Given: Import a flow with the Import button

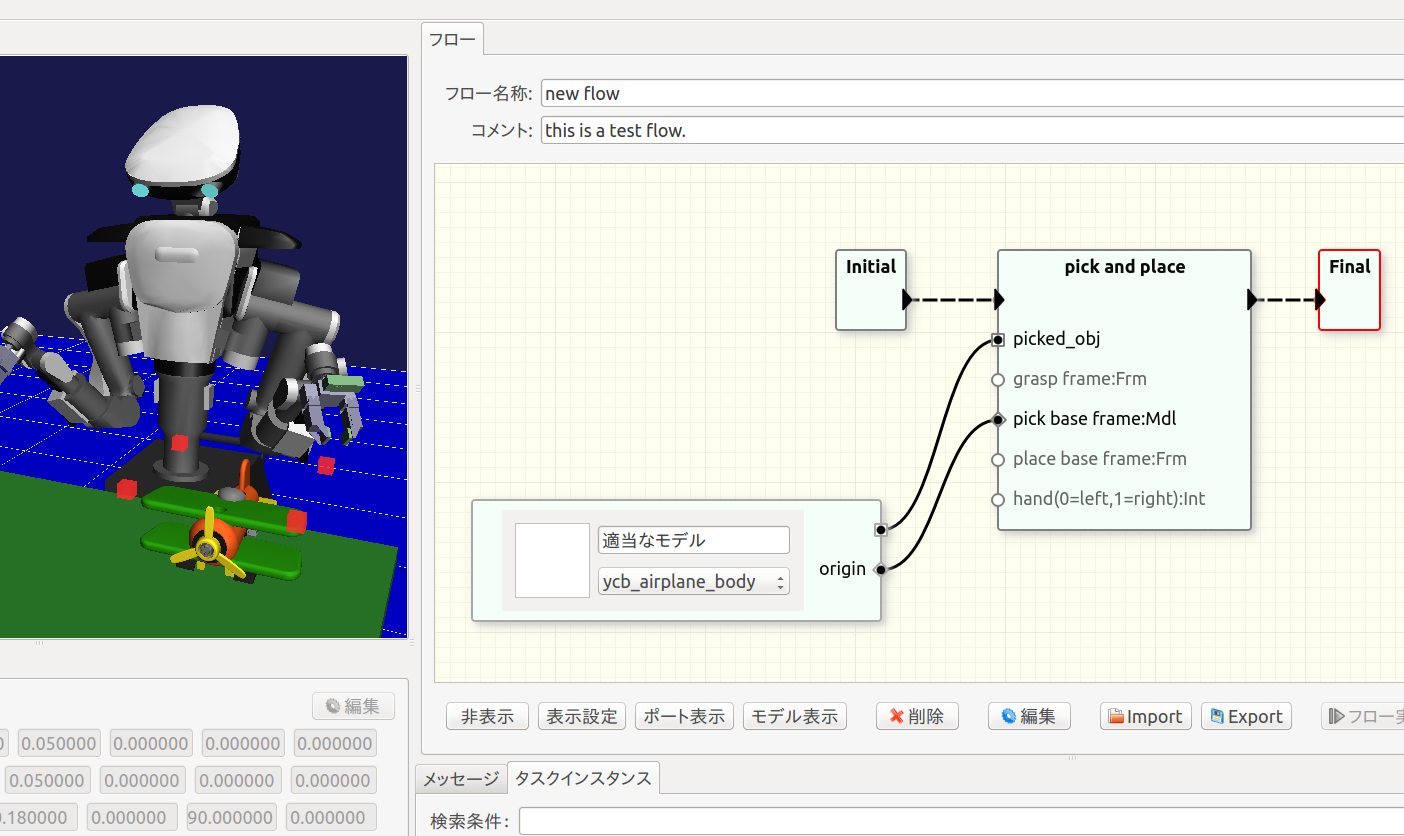Looking at the screenshot, I should pos(1146,716).
